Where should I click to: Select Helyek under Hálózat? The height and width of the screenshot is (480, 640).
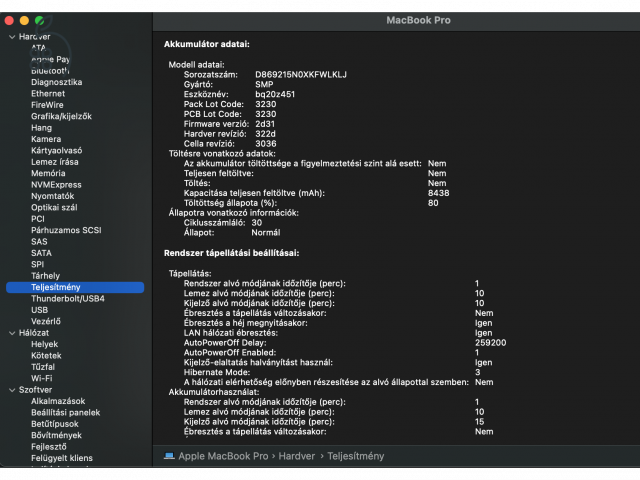coord(44,344)
